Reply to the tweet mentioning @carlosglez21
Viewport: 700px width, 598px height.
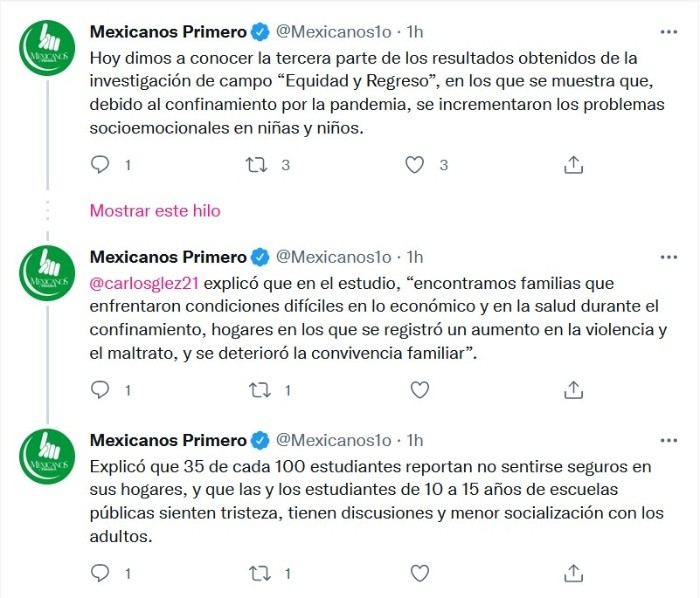pos(100,389)
